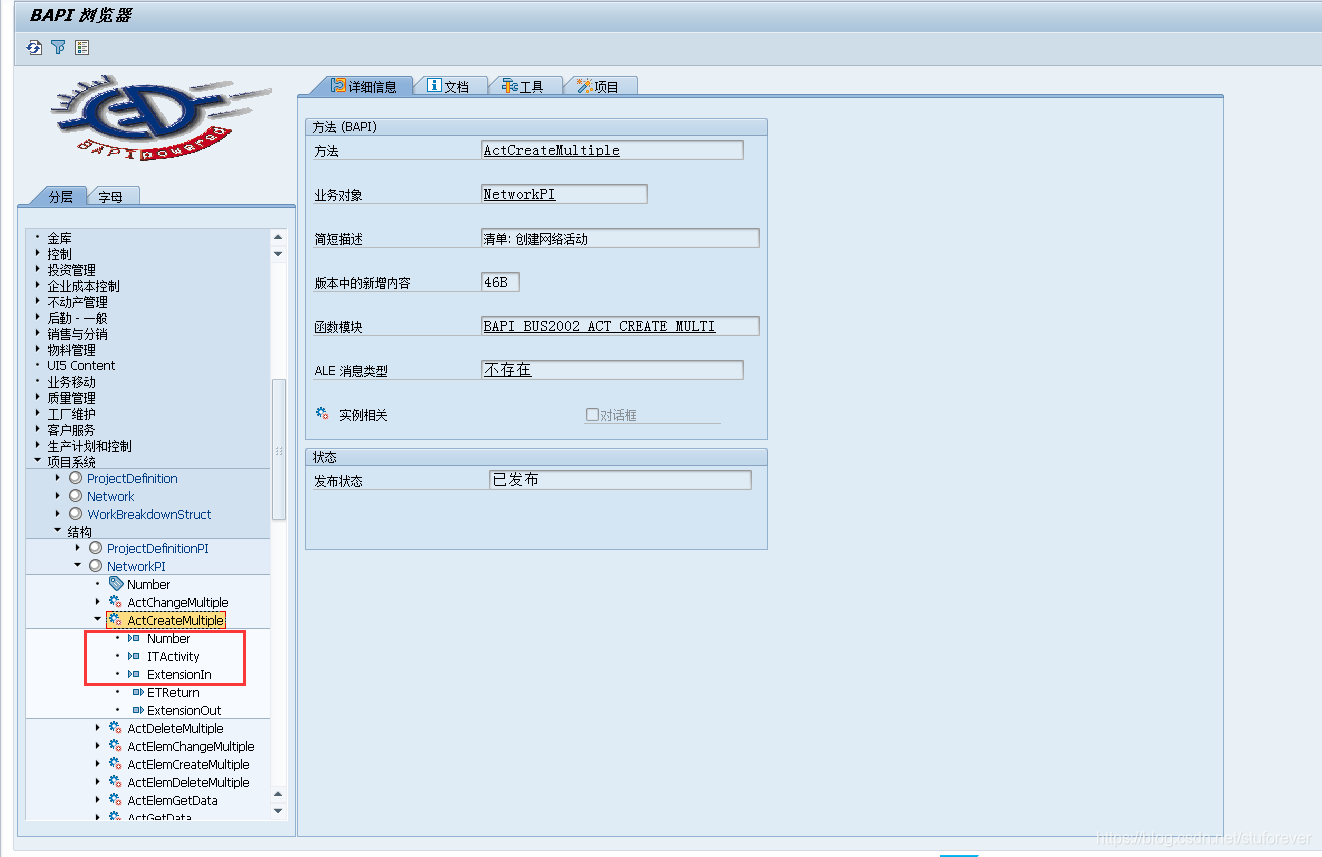
Task: Click the WorkBreakdownStruct object circle icon
Action: pos(75,514)
